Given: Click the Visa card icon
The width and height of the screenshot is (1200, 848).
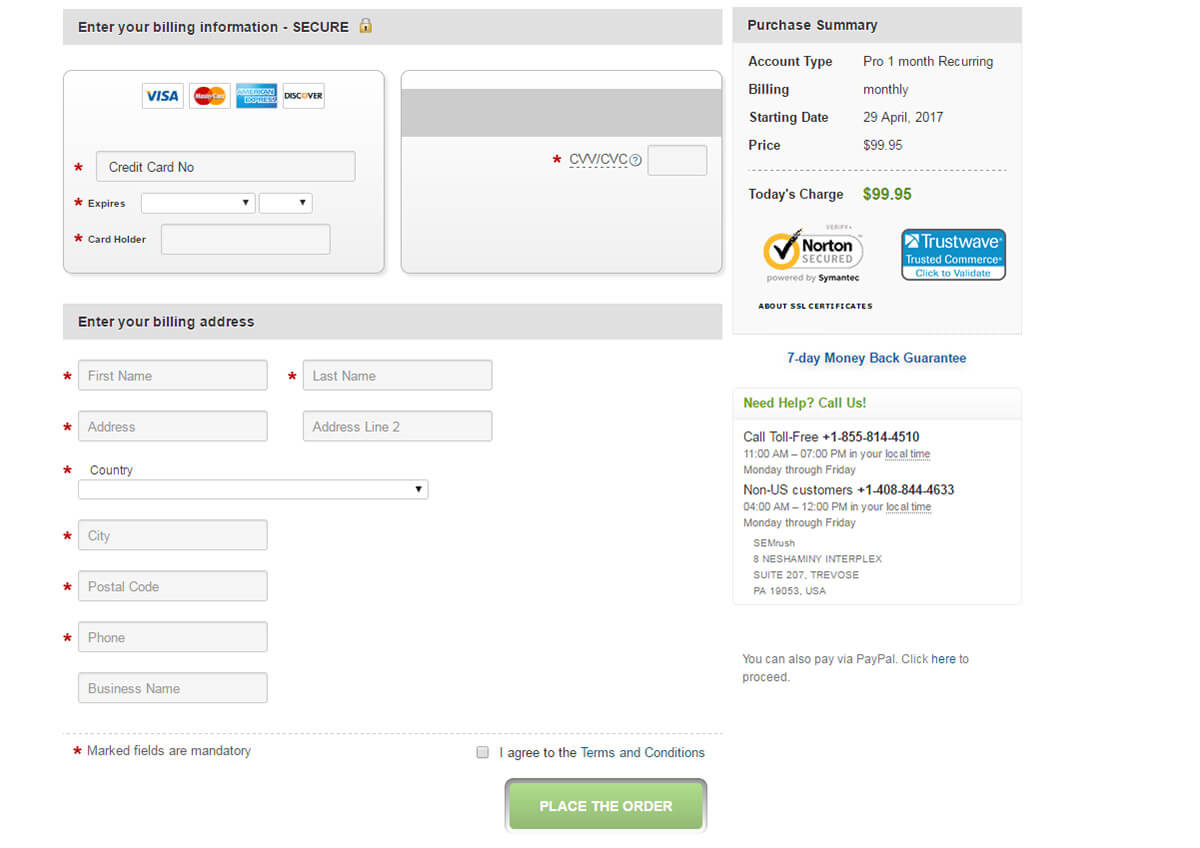Looking at the screenshot, I should (x=162, y=96).
